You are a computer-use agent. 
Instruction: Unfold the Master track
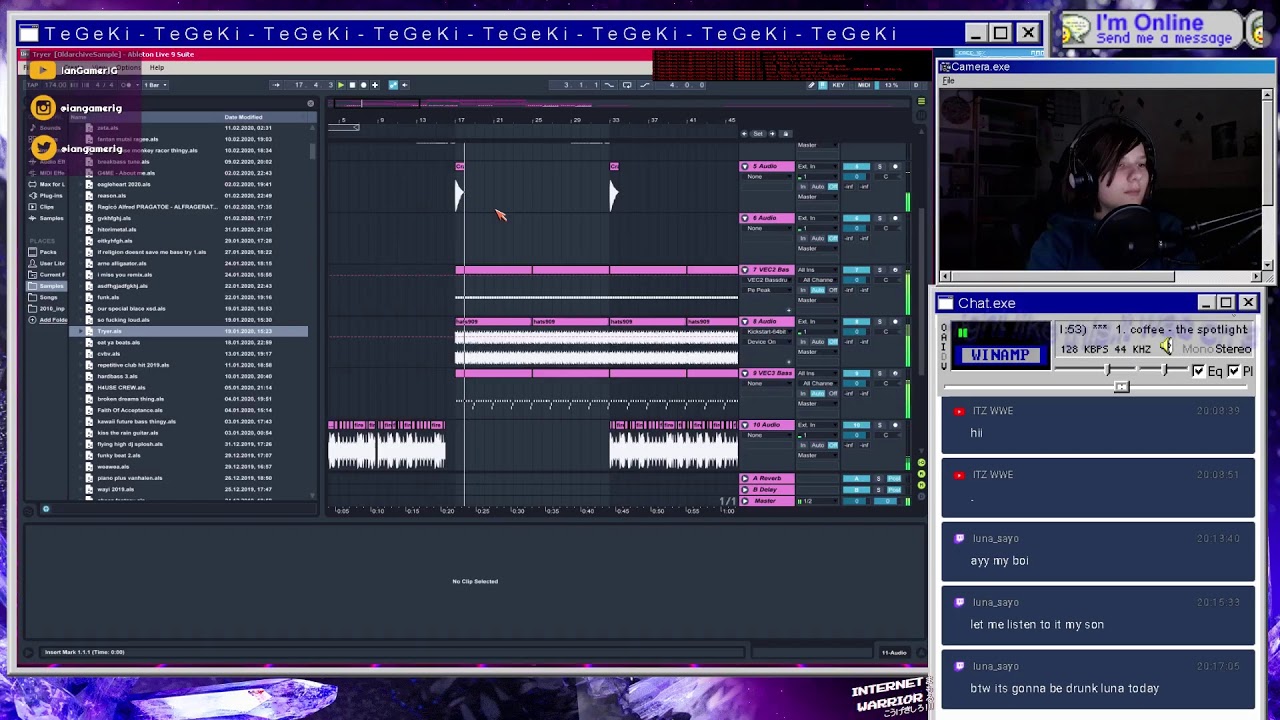click(745, 501)
